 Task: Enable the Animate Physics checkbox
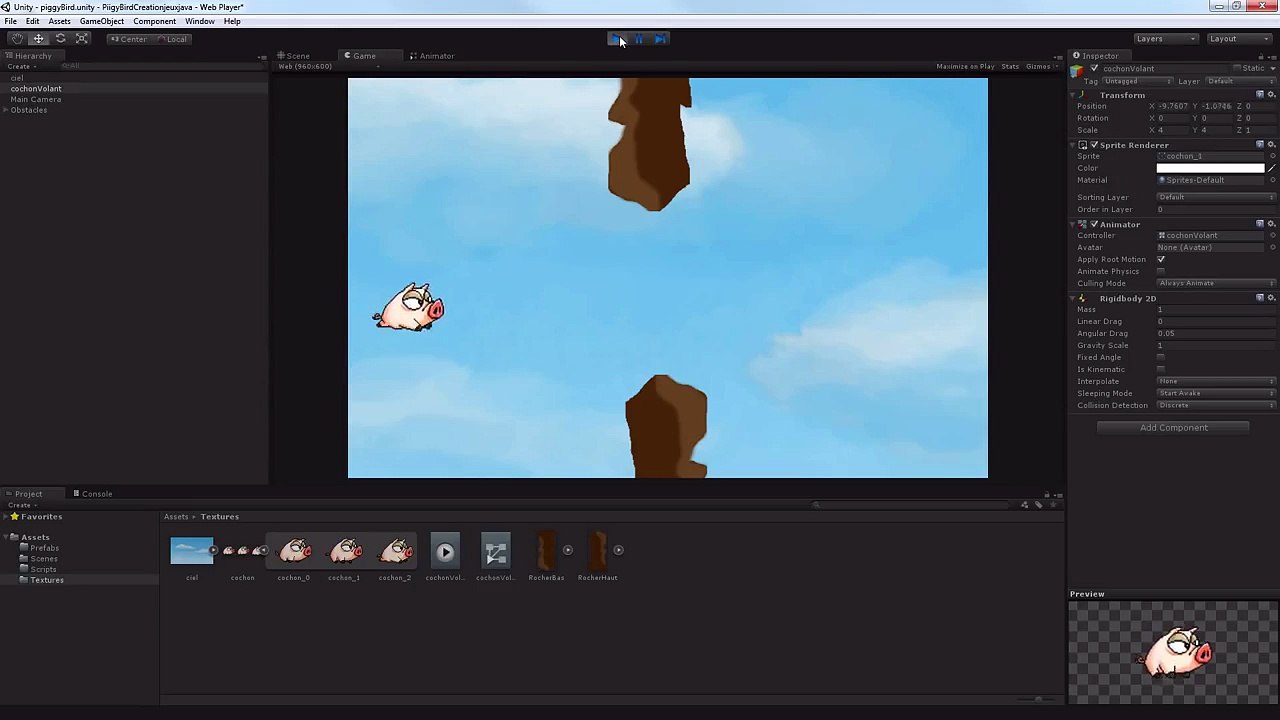point(1161,271)
